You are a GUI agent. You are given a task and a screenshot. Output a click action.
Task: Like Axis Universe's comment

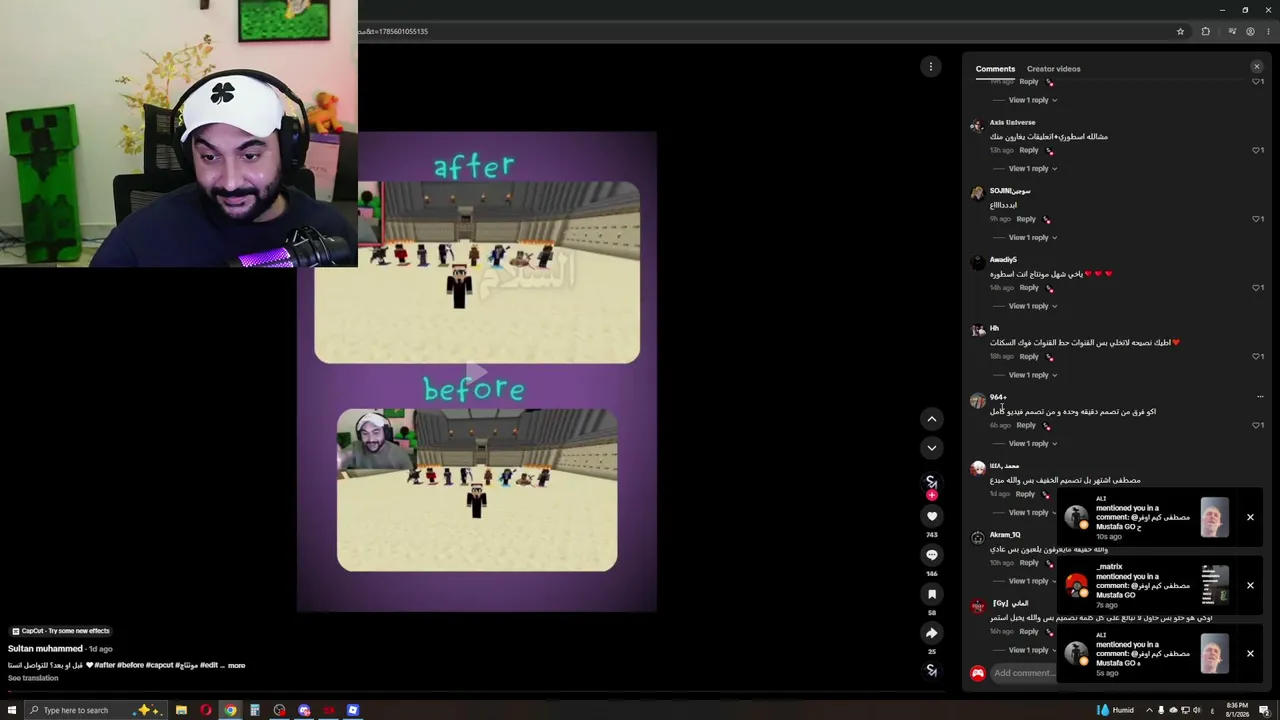pos(1256,150)
